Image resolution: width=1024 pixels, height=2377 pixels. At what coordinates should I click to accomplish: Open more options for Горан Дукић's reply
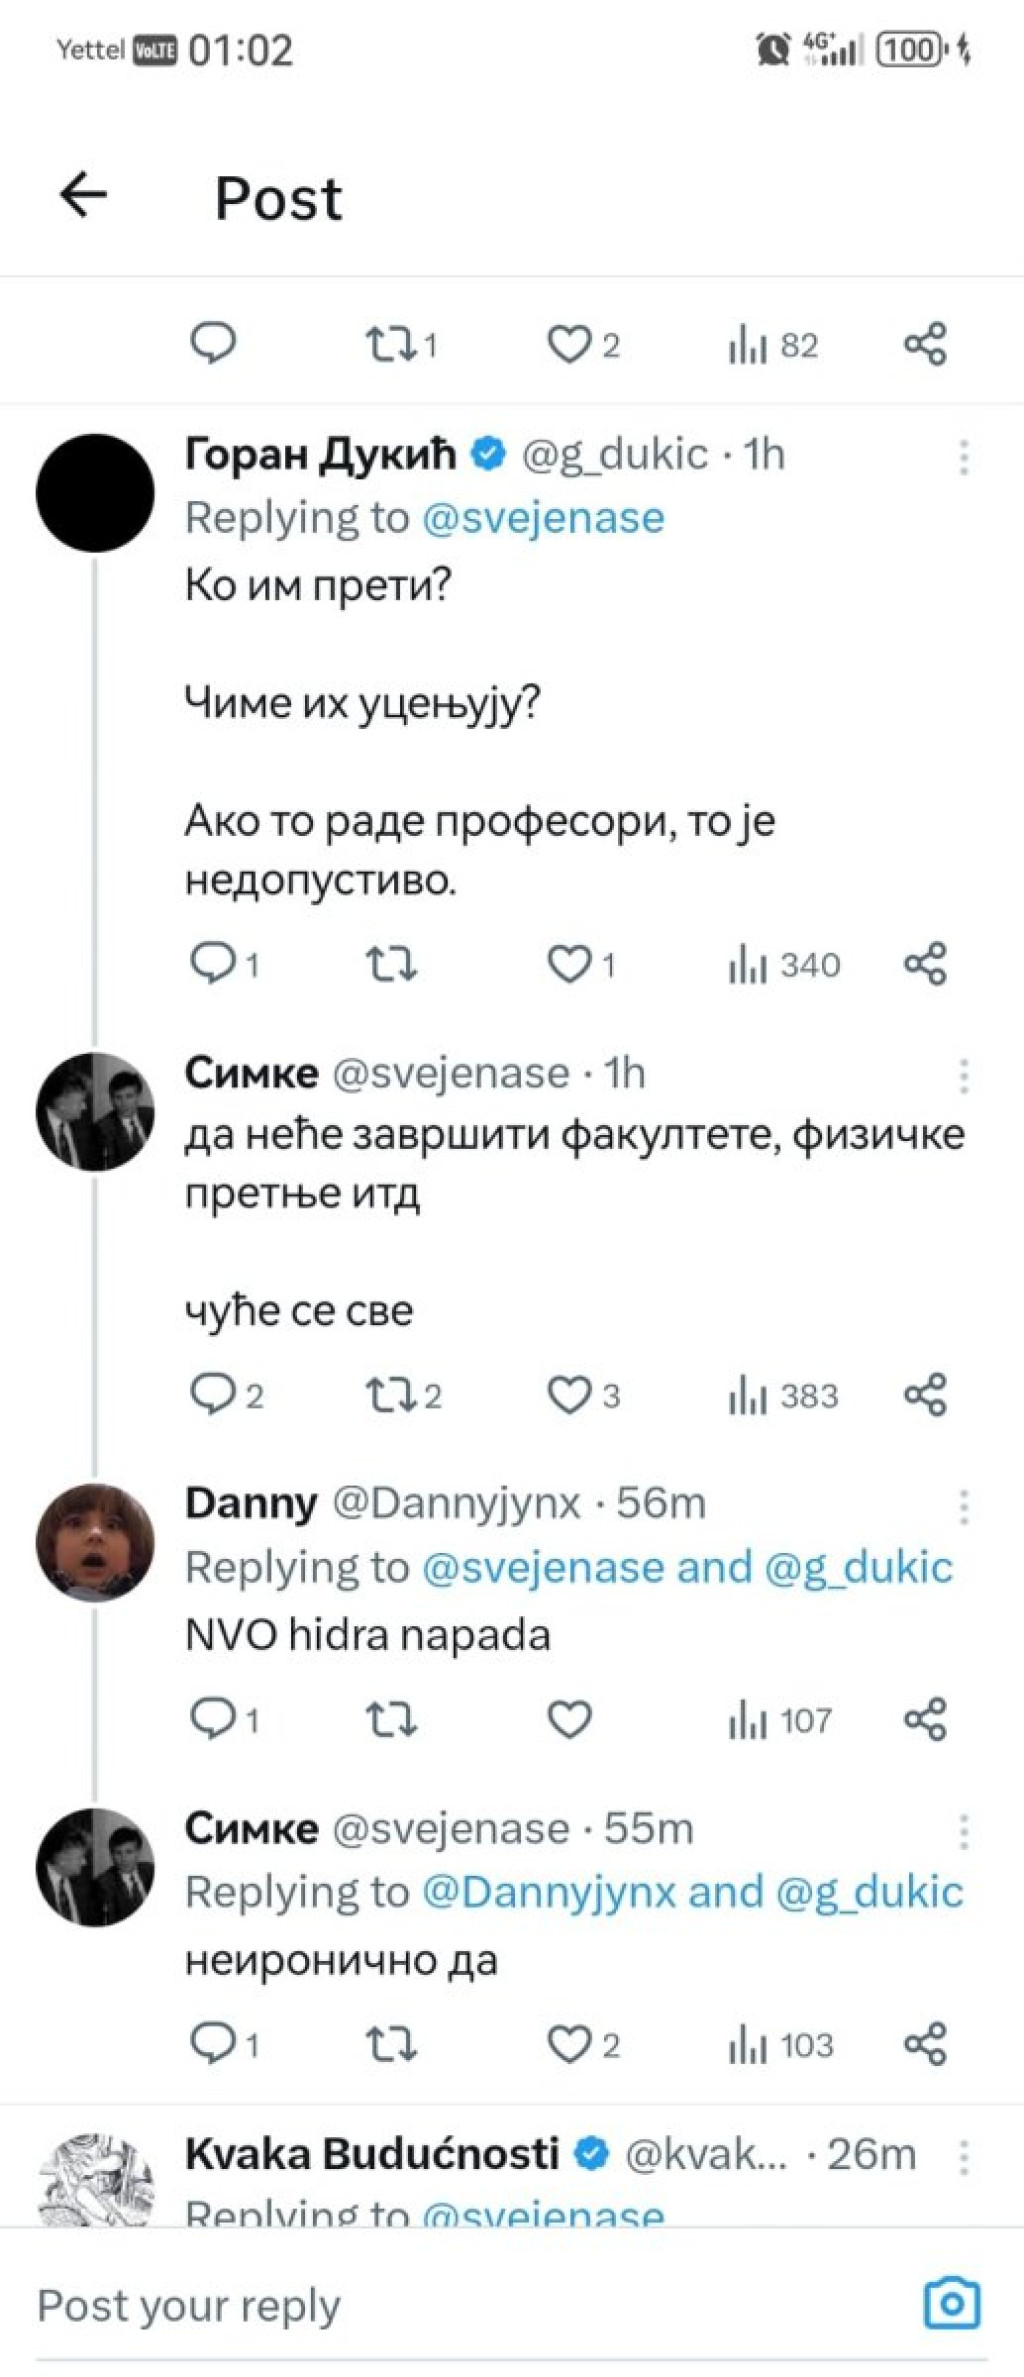pyautogui.click(x=964, y=456)
